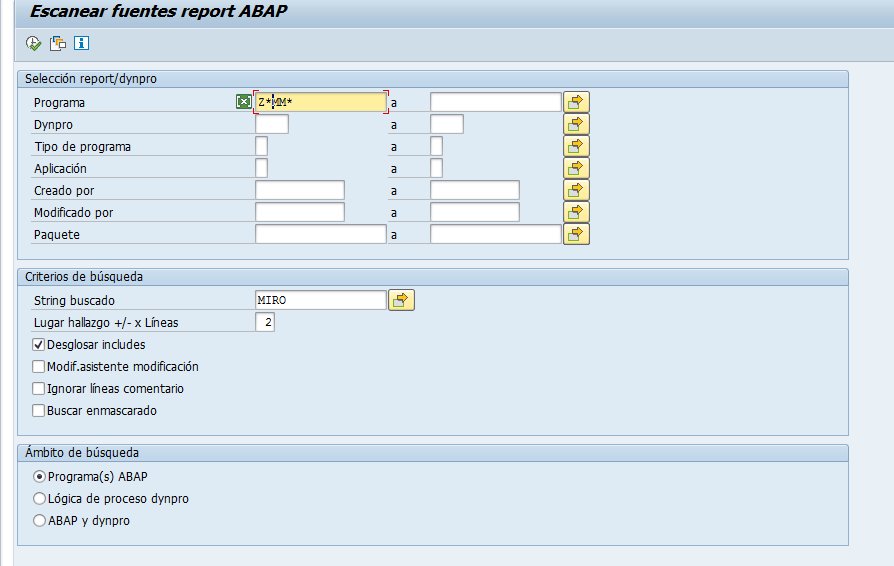Open multiple selection for String buscado
The height and width of the screenshot is (566, 894).
pyautogui.click(x=402, y=300)
